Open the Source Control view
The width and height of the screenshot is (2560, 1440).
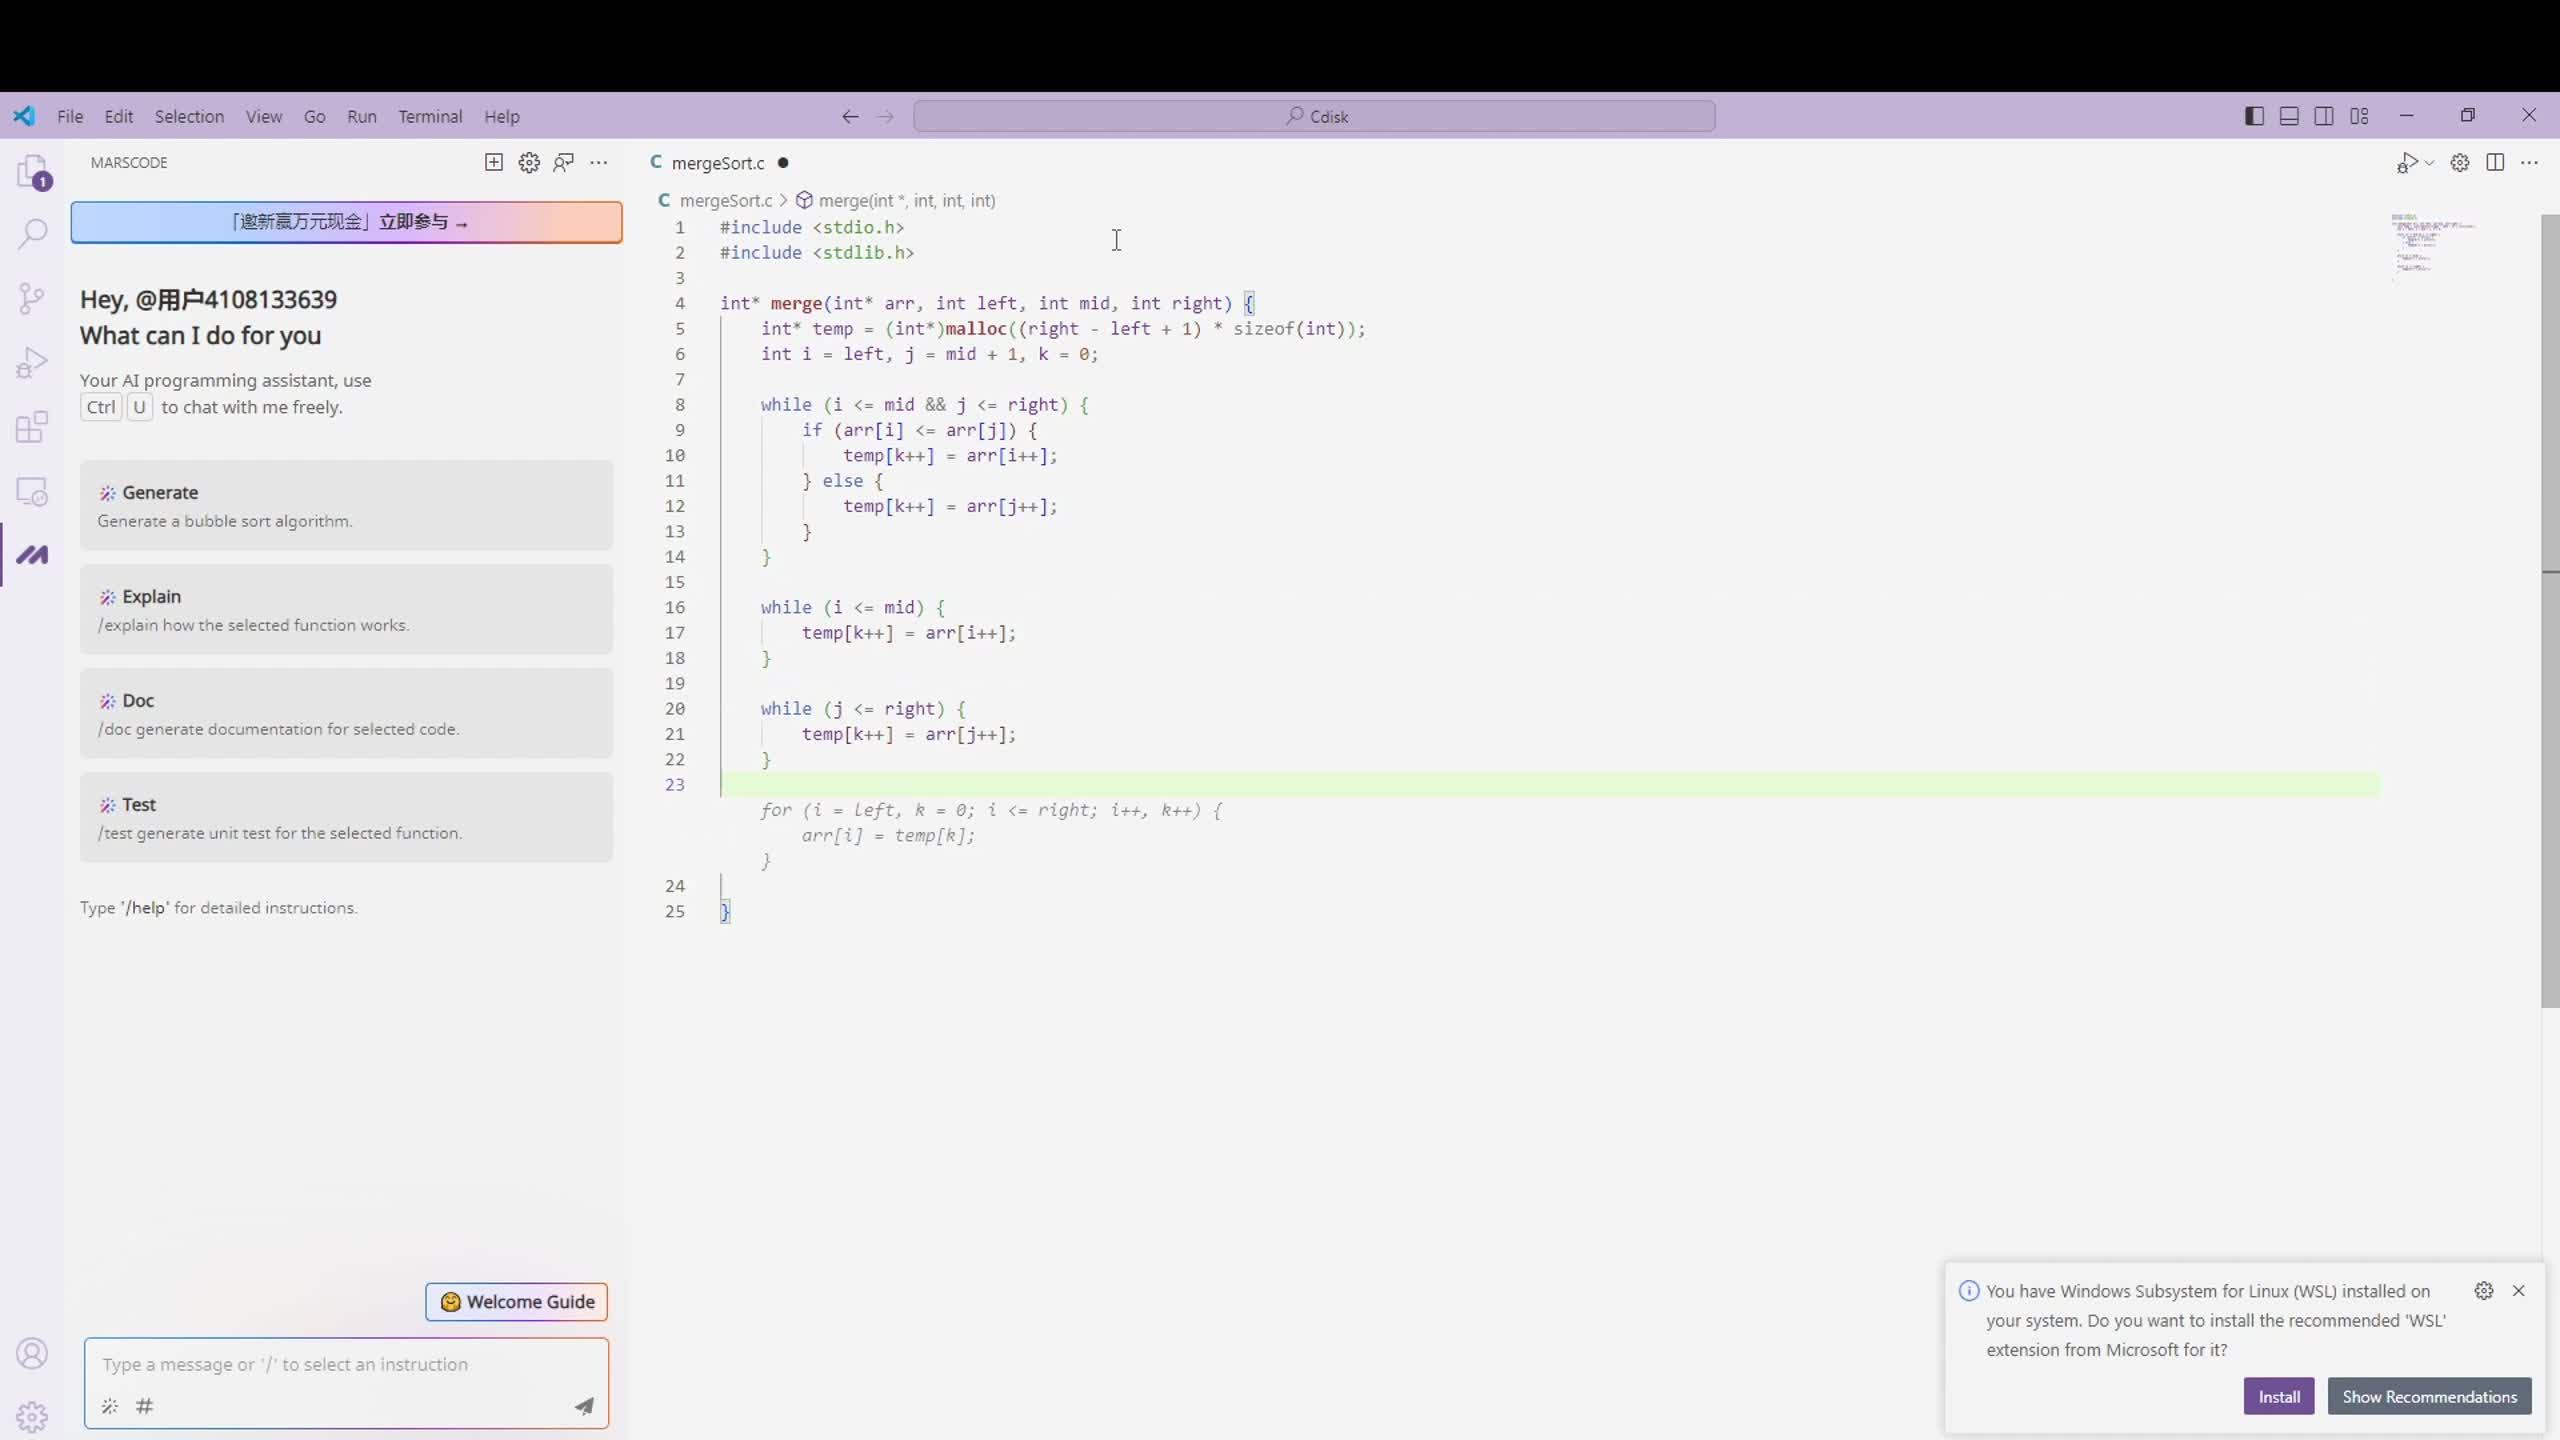pos(32,298)
